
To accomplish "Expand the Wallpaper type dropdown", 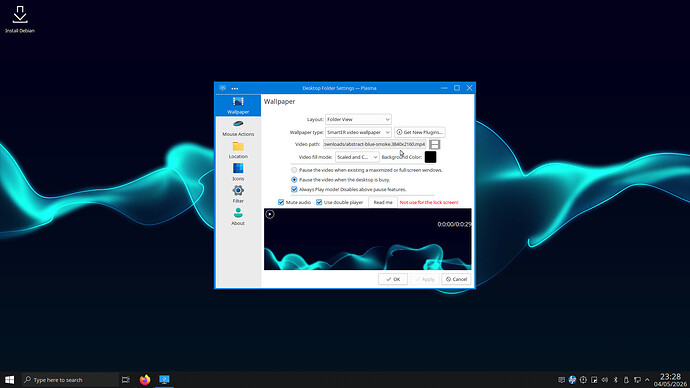I will point(358,132).
